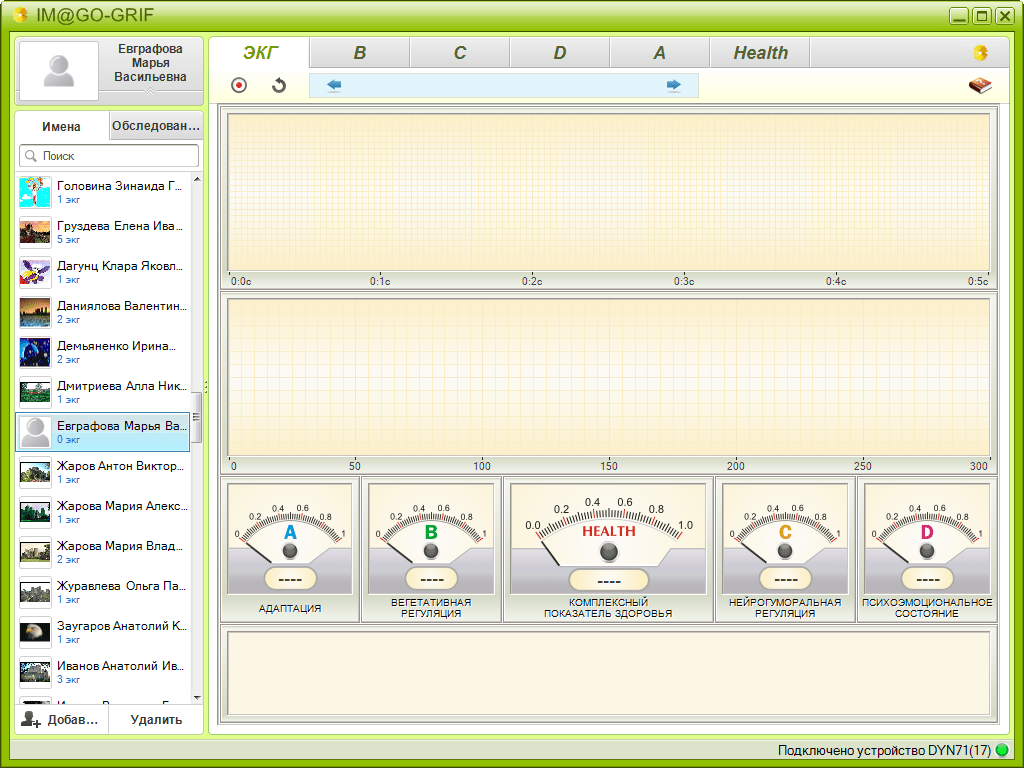Click the reset circular arrow icon
Image resolution: width=1024 pixels, height=768 pixels.
279,85
